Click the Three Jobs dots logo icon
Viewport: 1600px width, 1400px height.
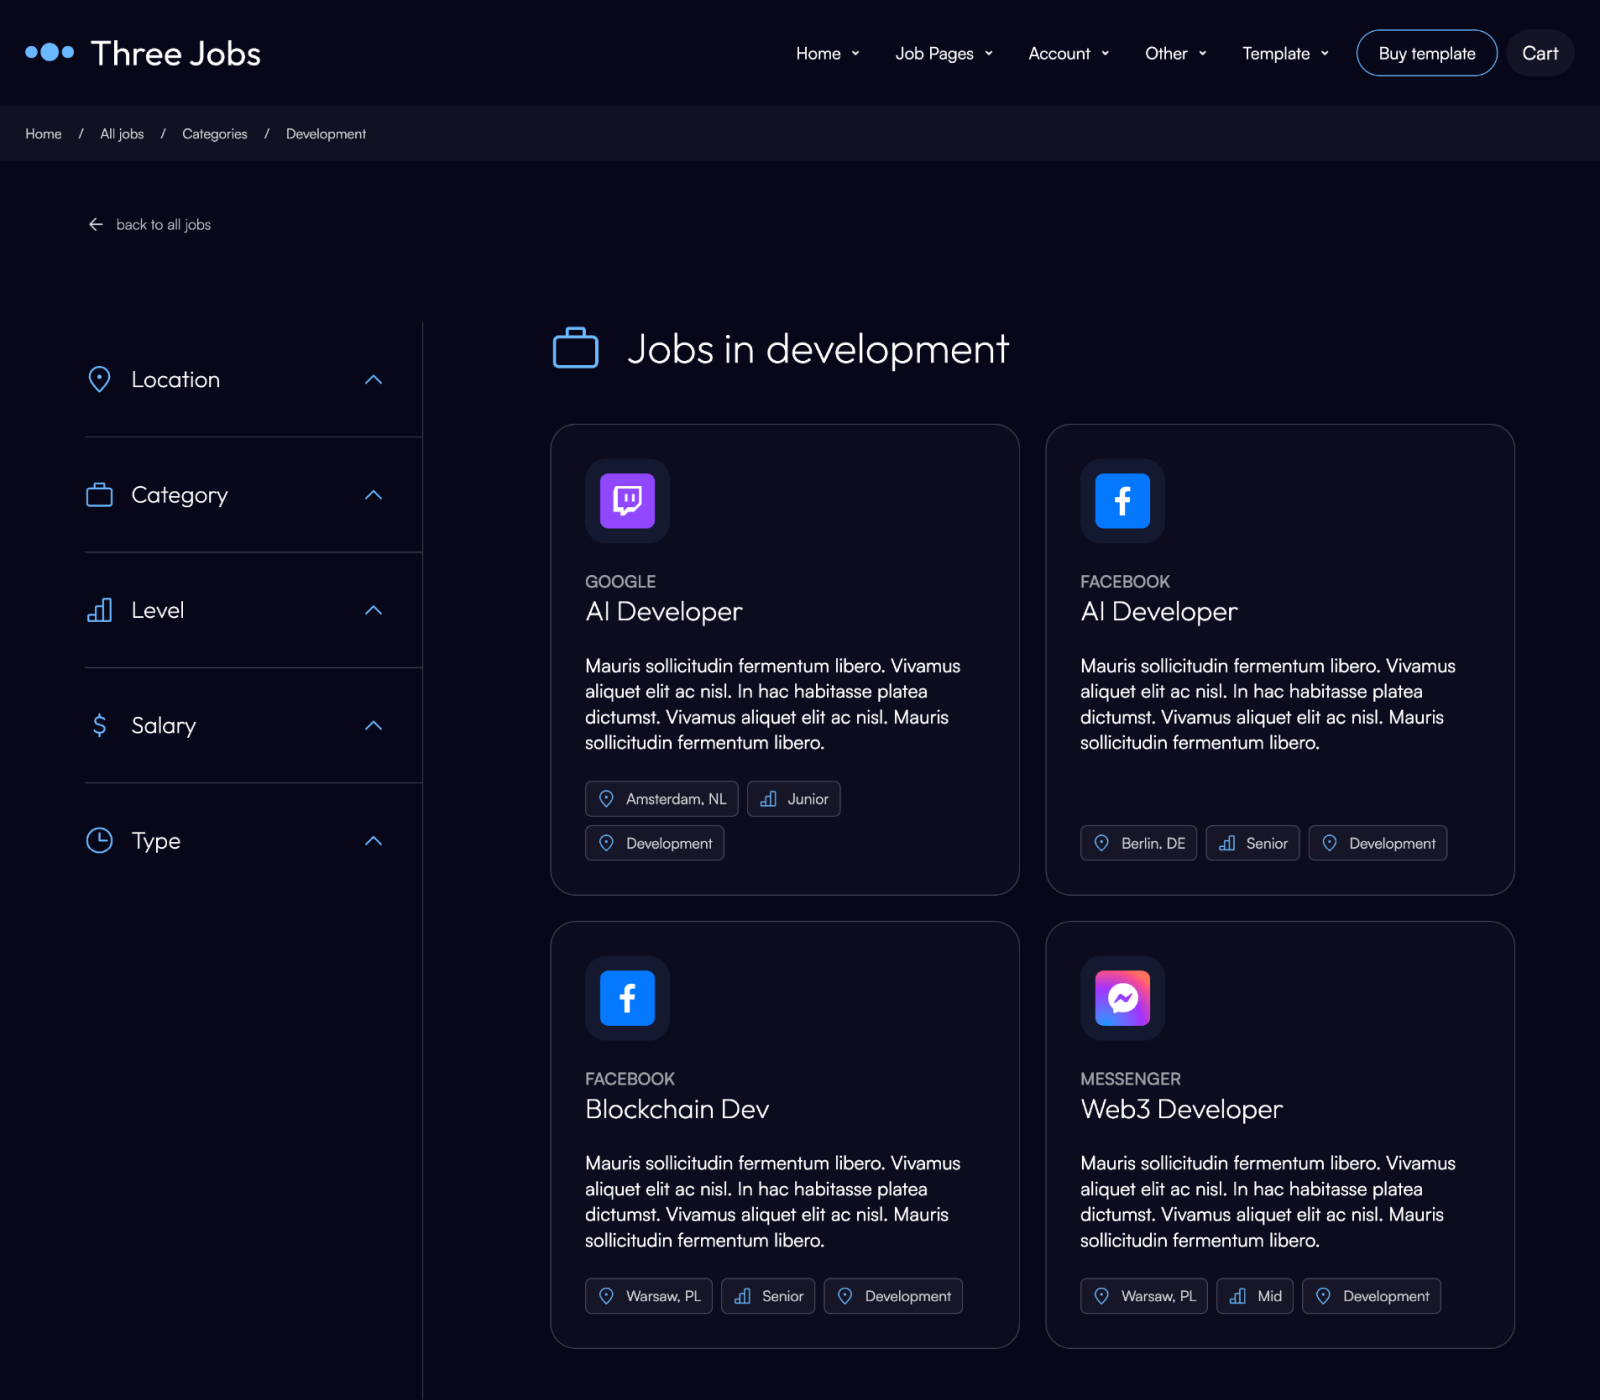pos(50,52)
